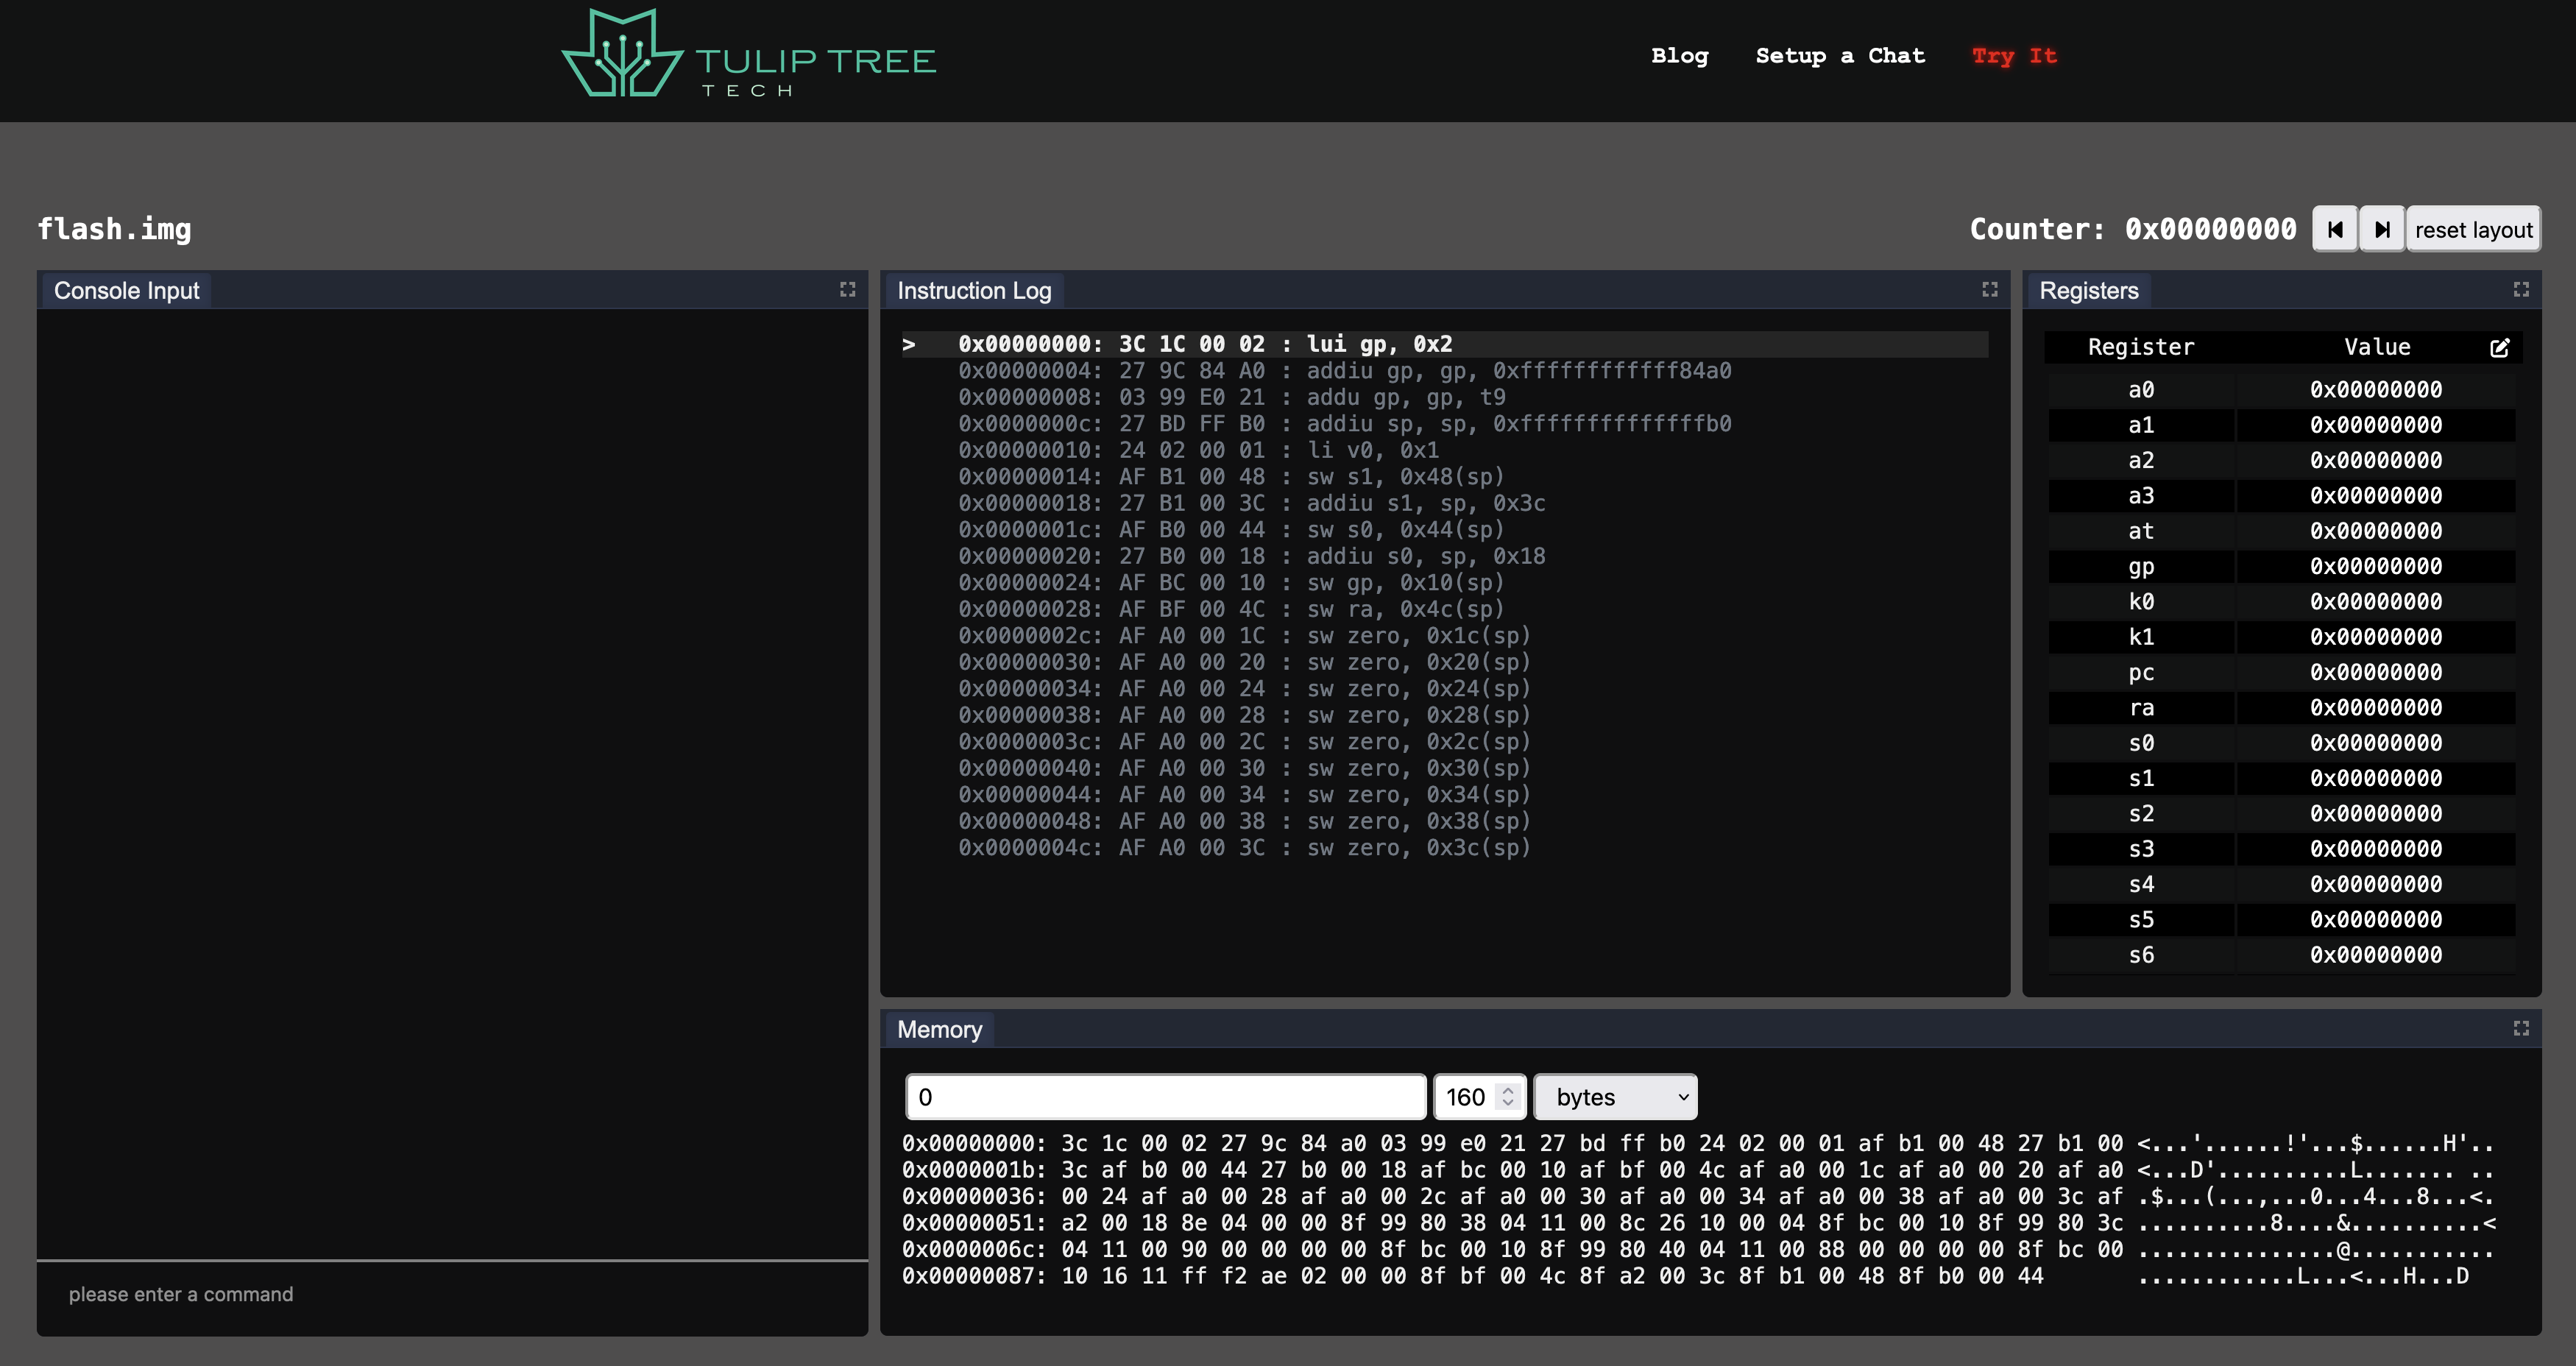The height and width of the screenshot is (1366, 2576).
Task: Click the s6 register value
Action: (x=2376, y=955)
